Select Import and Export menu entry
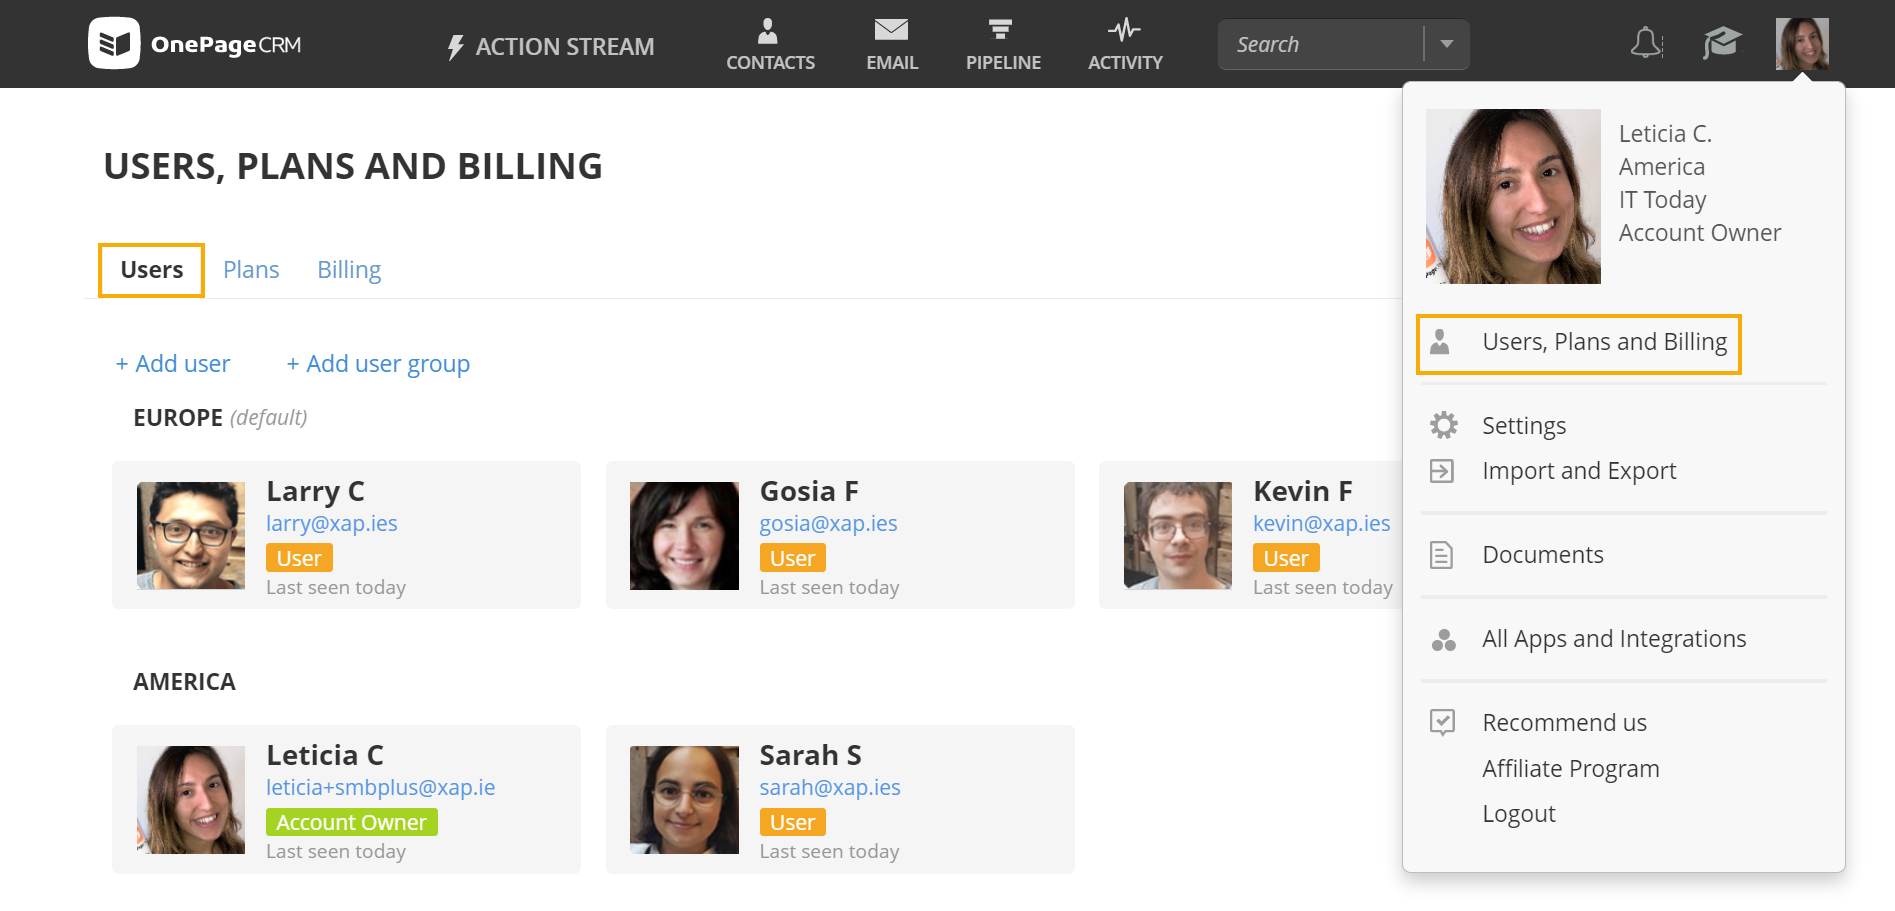1895x911 pixels. 1579,471
